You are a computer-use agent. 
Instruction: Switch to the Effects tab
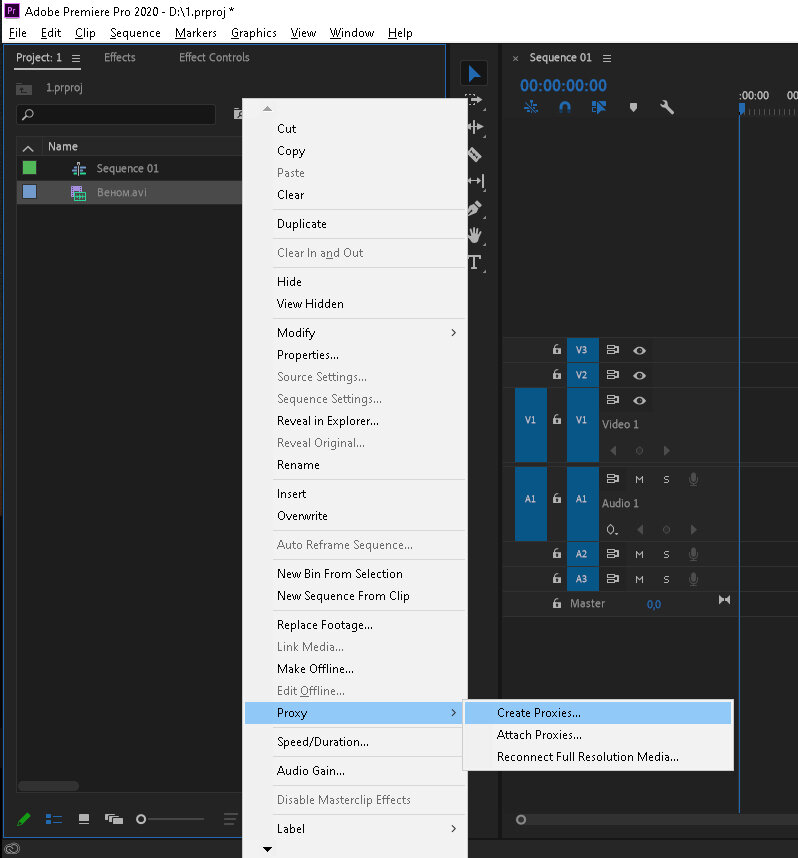pyautogui.click(x=120, y=57)
